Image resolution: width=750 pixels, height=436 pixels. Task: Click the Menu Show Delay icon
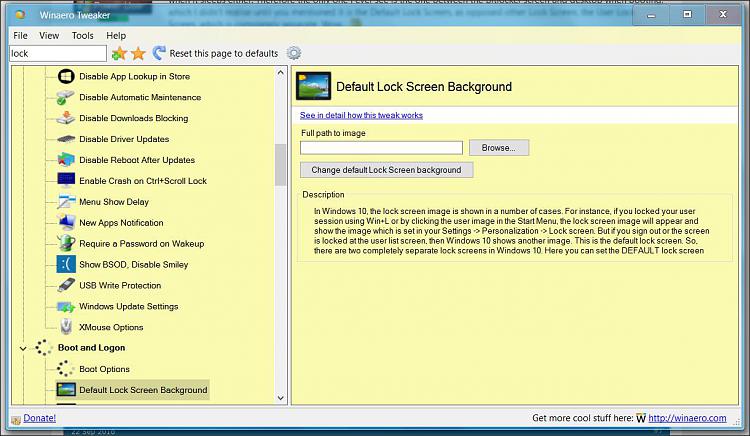tap(66, 201)
